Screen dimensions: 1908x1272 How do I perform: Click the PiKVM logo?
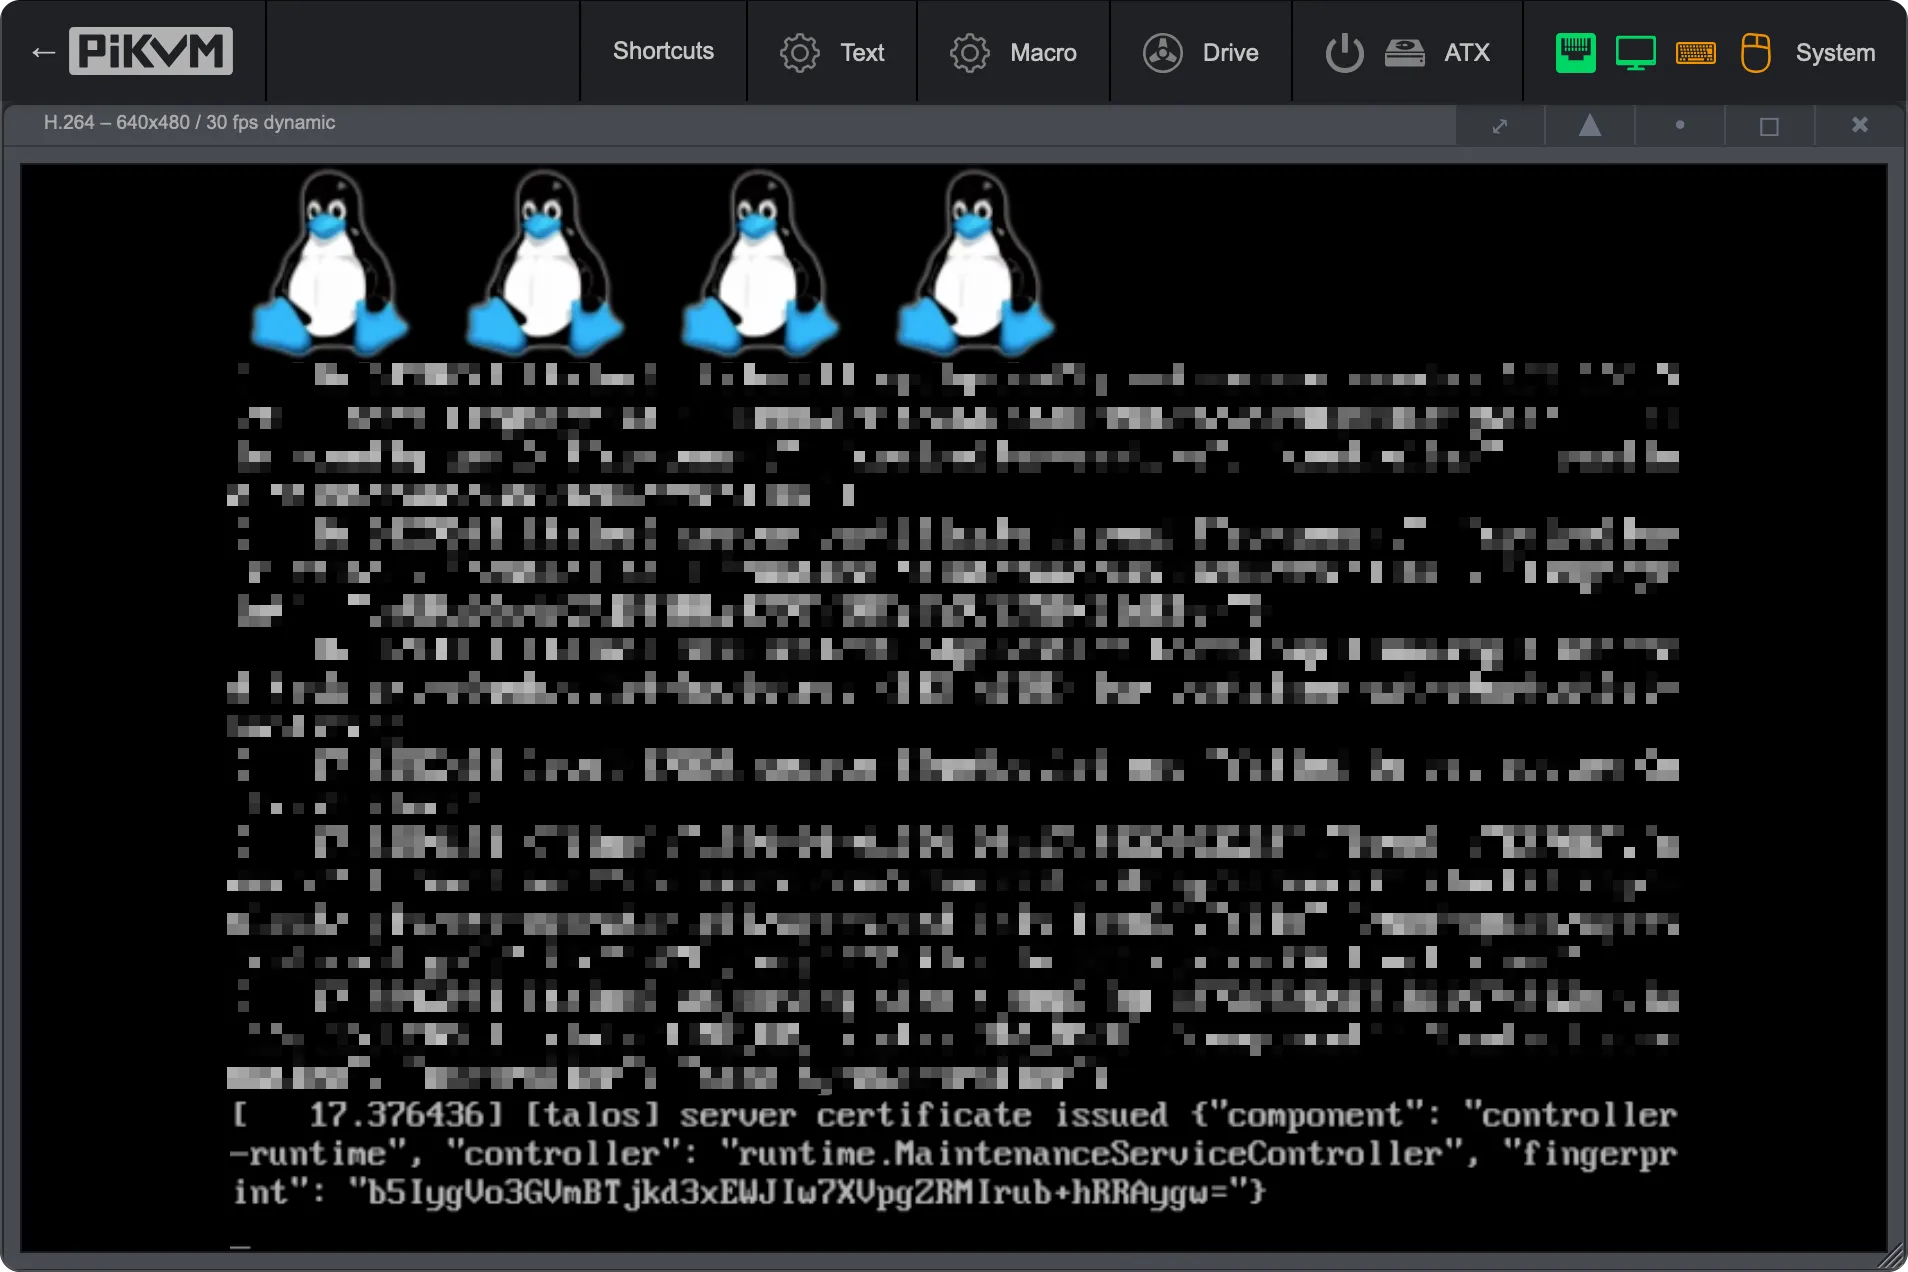pos(149,51)
